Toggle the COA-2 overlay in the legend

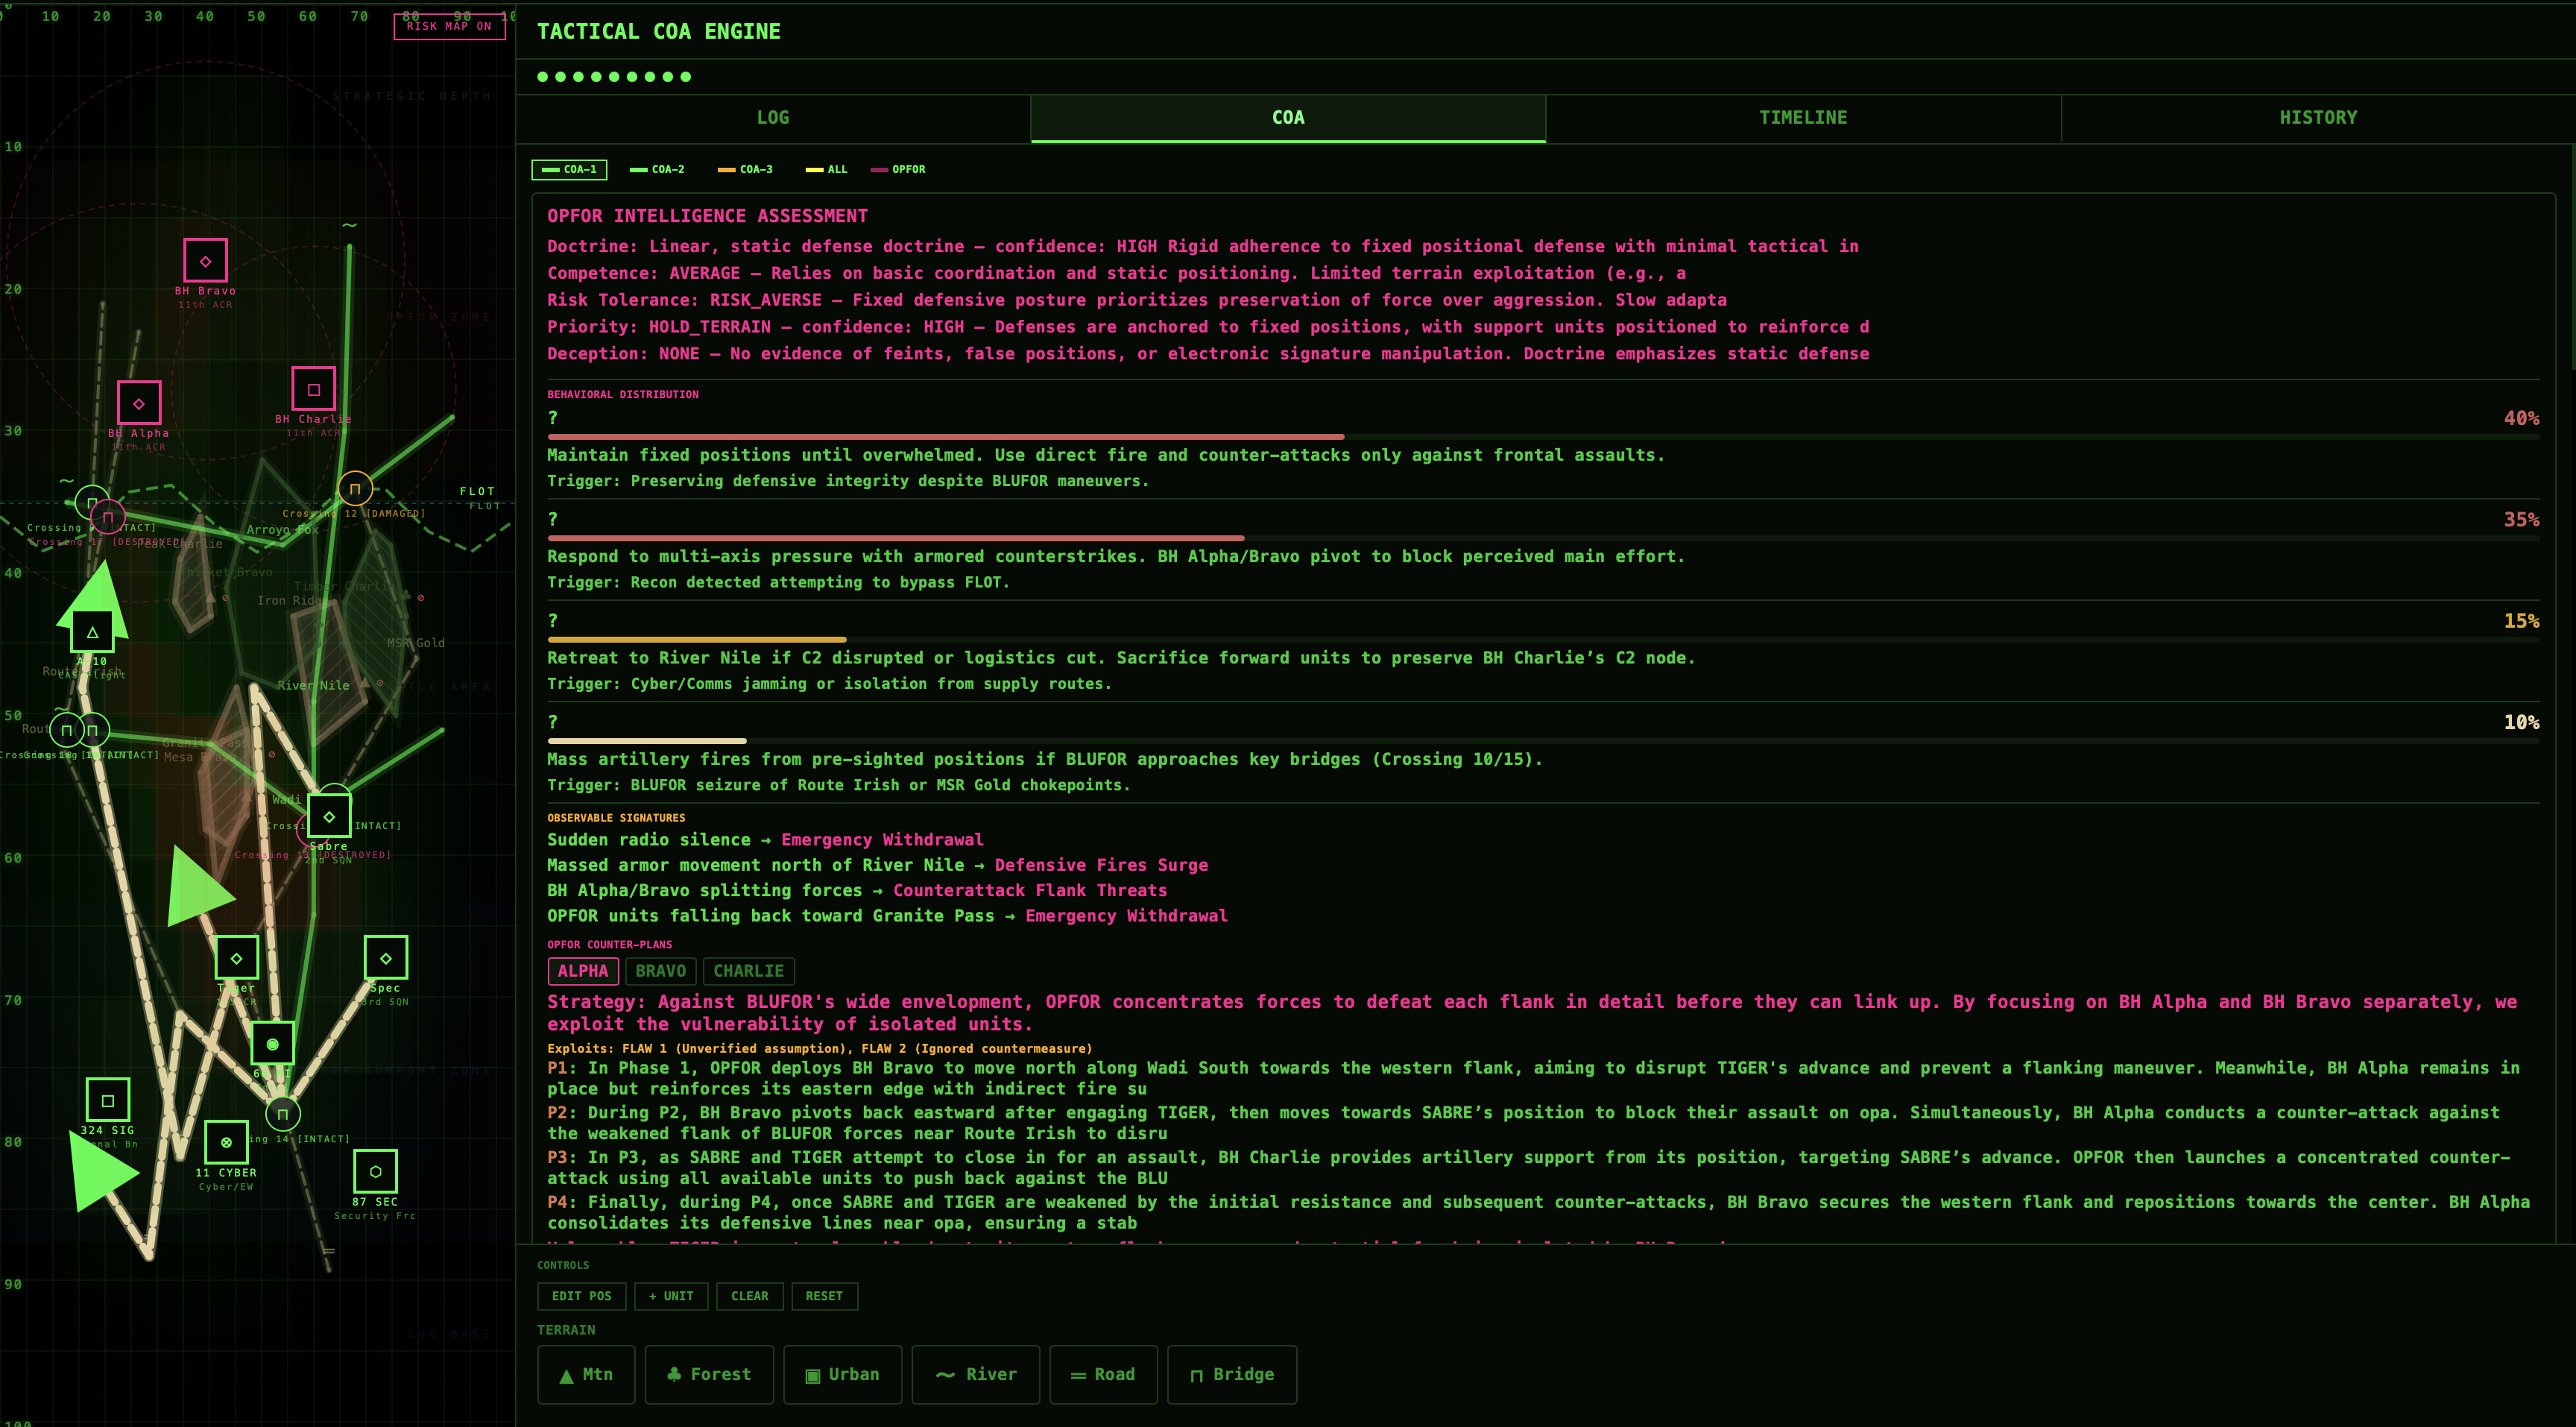pyautogui.click(x=658, y=169)
